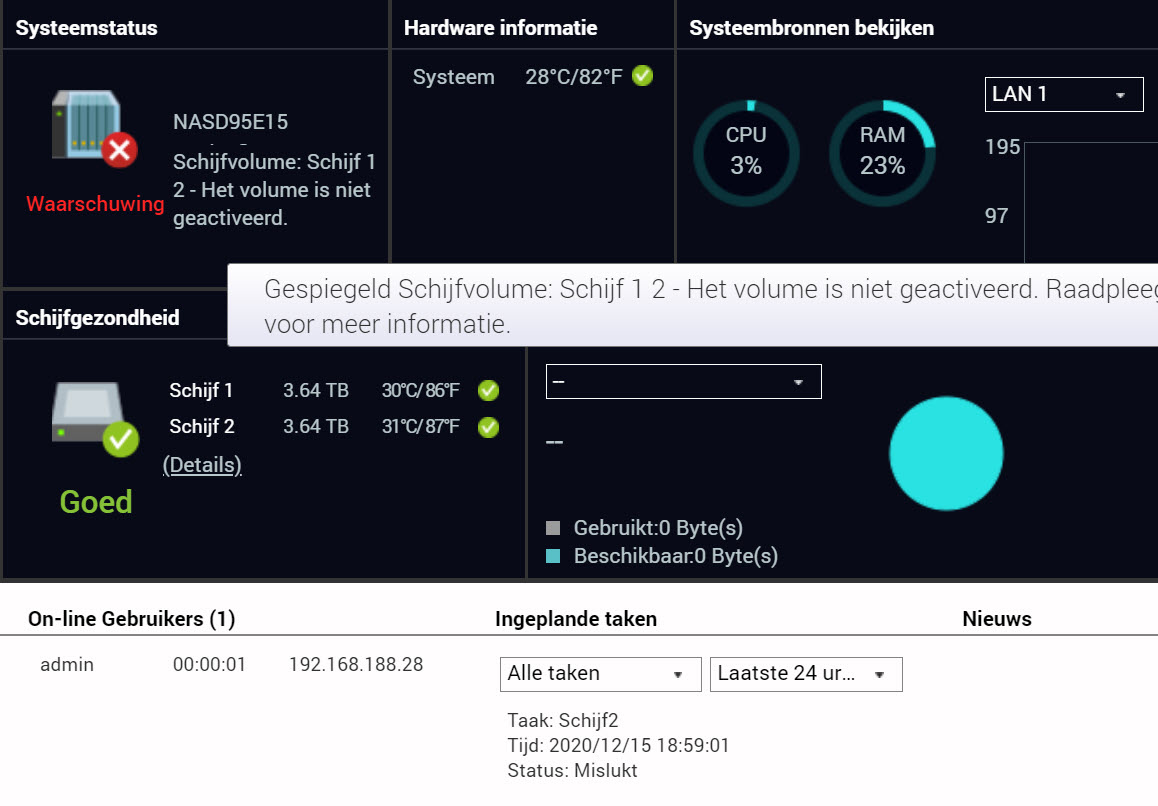1158x806 pixels.
Task: Click the green check for Schijf 2
Action: point(488,427)
